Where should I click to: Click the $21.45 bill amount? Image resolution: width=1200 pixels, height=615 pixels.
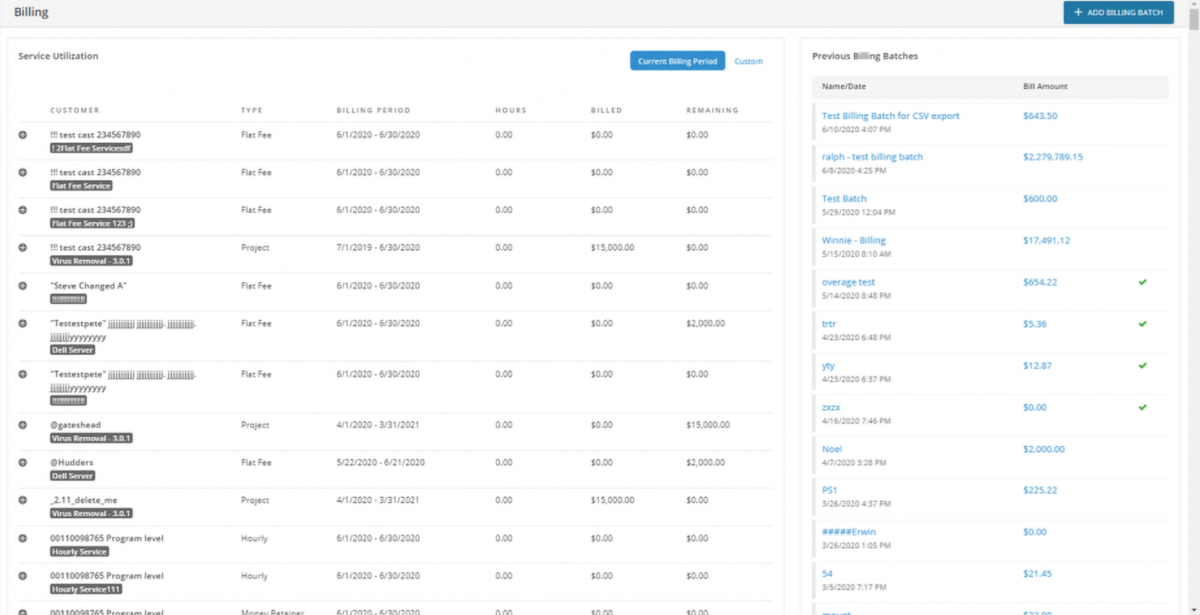pos(1038,574)
